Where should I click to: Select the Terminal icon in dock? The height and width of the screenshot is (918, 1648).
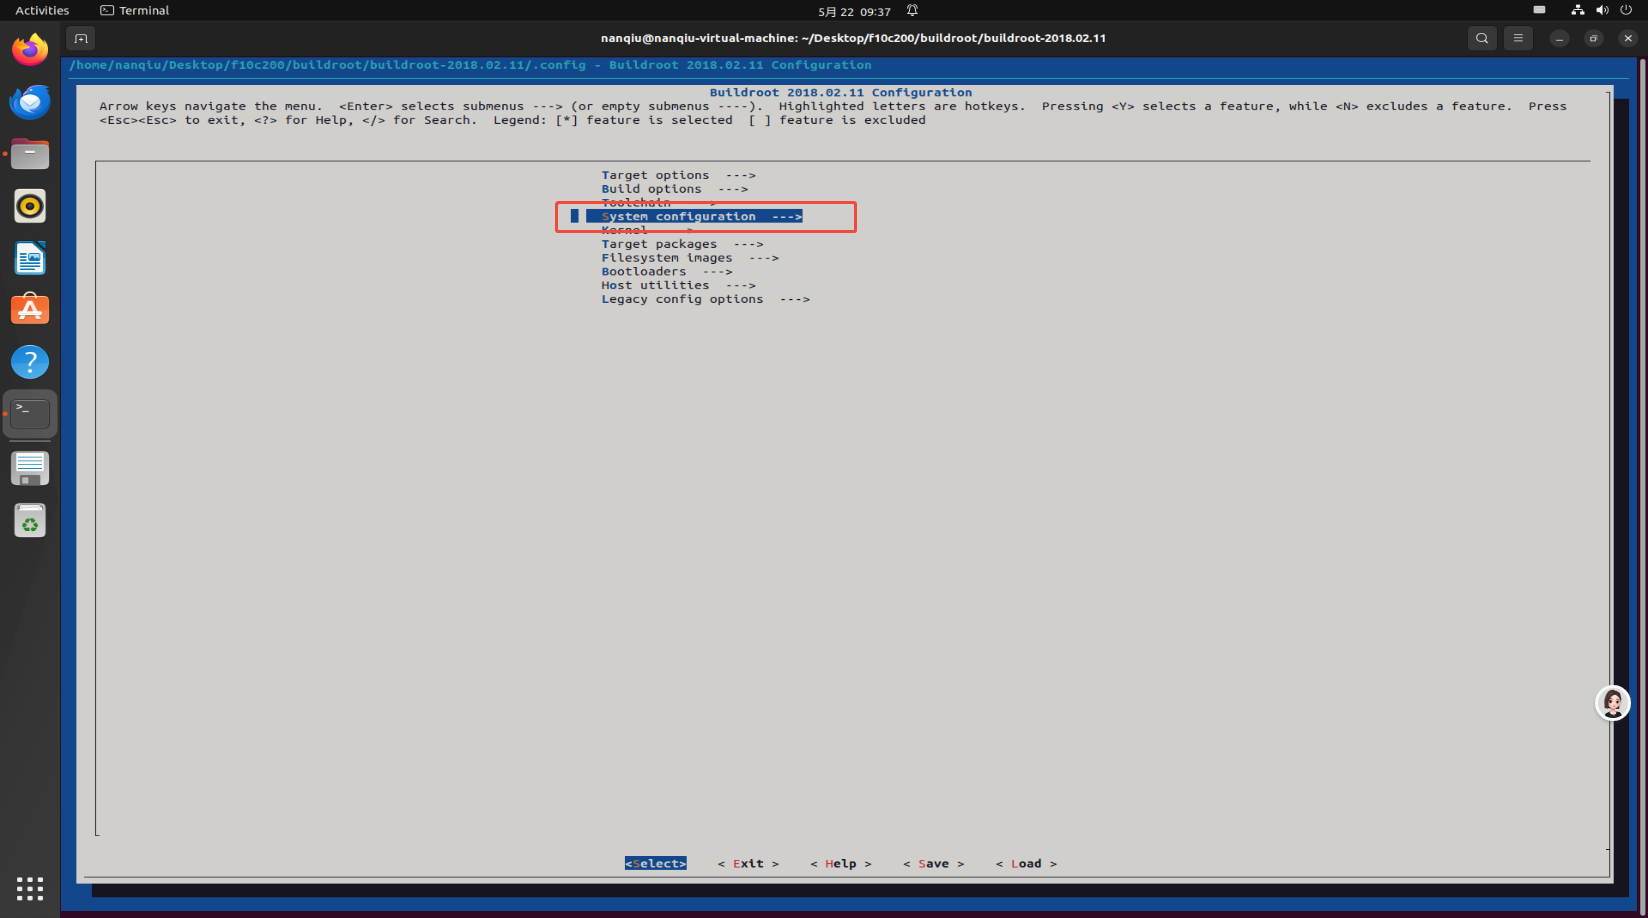click(x=30, y=414)
